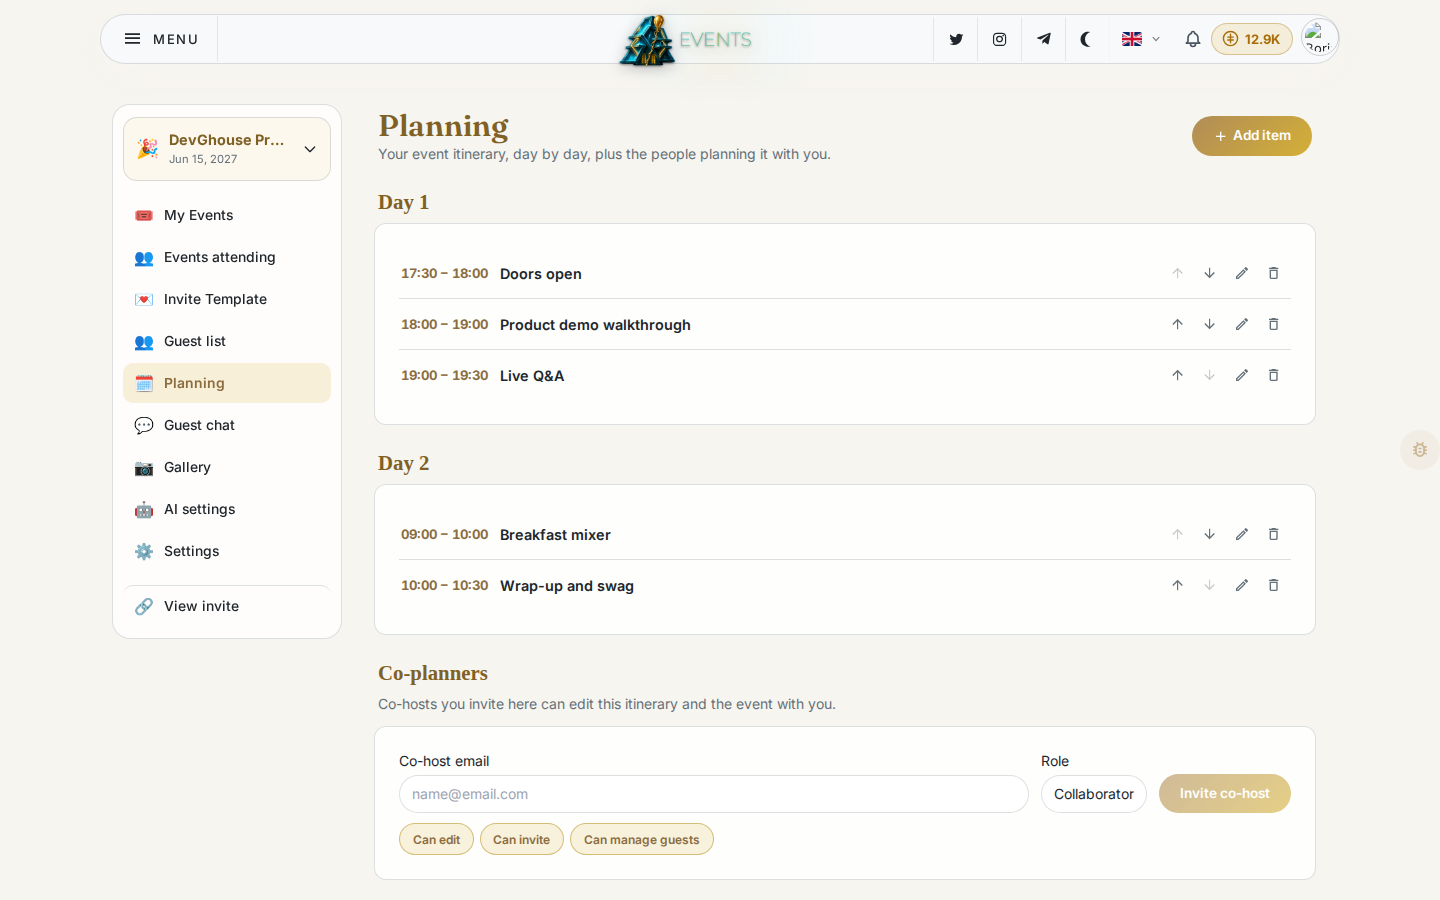Delete the Doors open item
Image resolution: width=1440 pixels, height=900 pixels.
pos(1273,273)
